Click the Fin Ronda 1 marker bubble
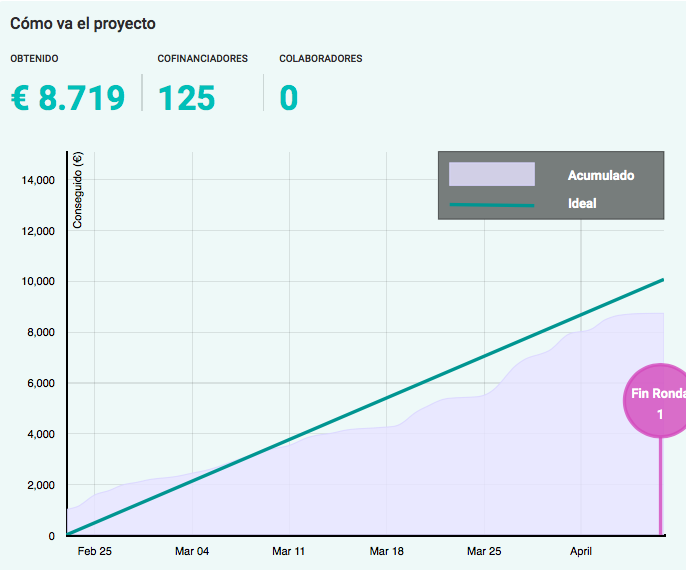This screenshot has height=570, width=686. 658,403
